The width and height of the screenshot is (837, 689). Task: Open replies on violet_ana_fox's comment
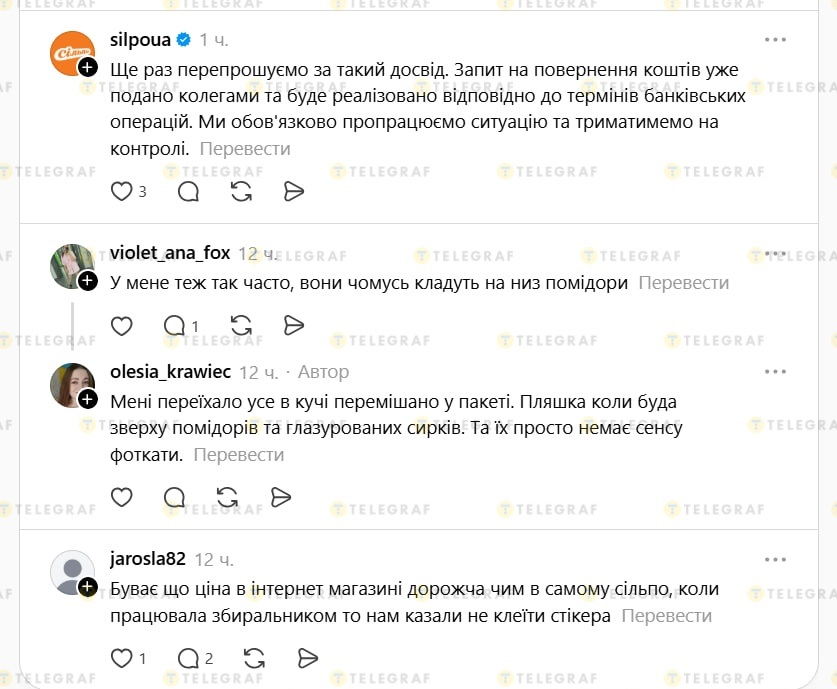tap(176, 325)
